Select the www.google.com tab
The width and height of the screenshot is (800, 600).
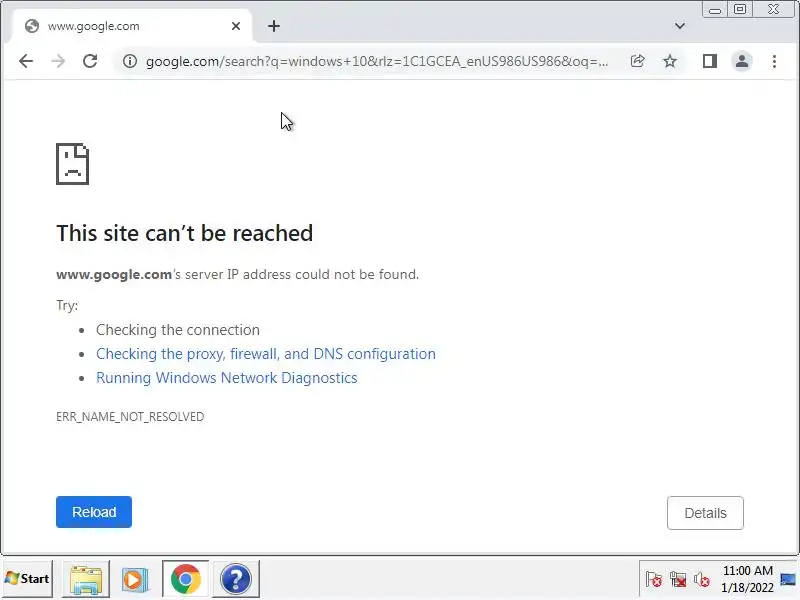point(132,26)
